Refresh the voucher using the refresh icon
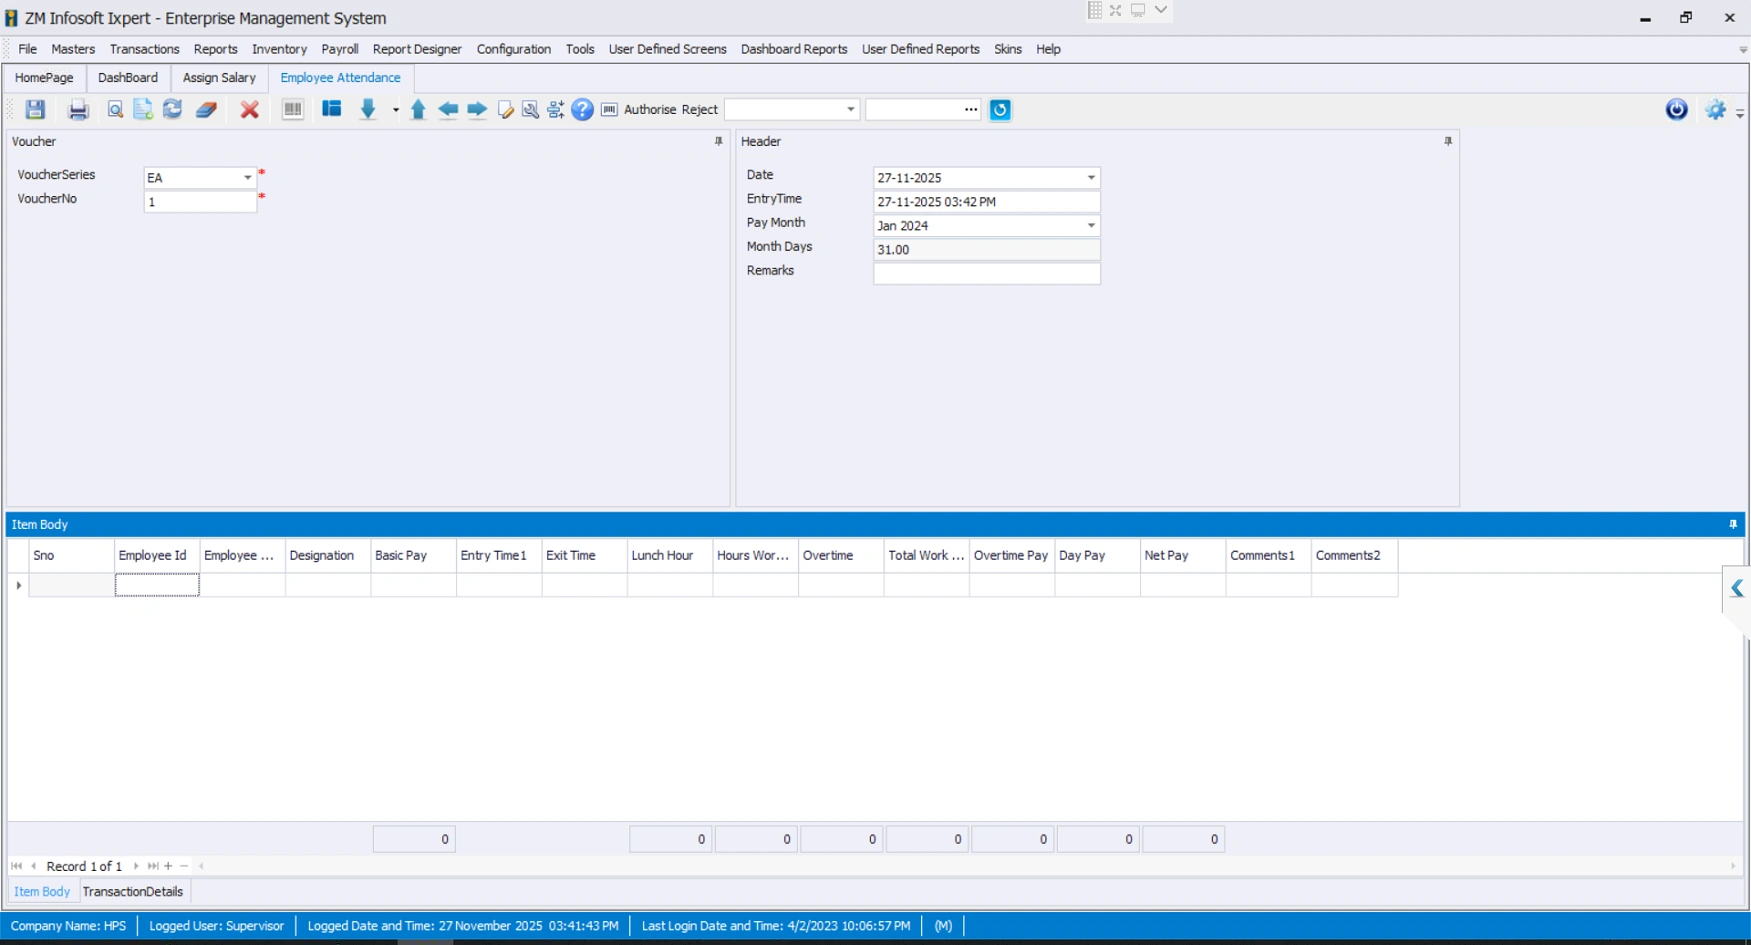 [171, 110]
